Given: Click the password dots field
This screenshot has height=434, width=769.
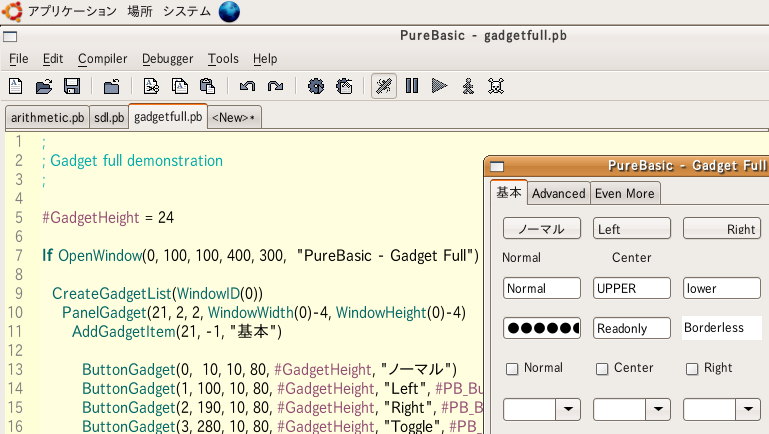Looking at the screenshot, I should tap(542, 328).
